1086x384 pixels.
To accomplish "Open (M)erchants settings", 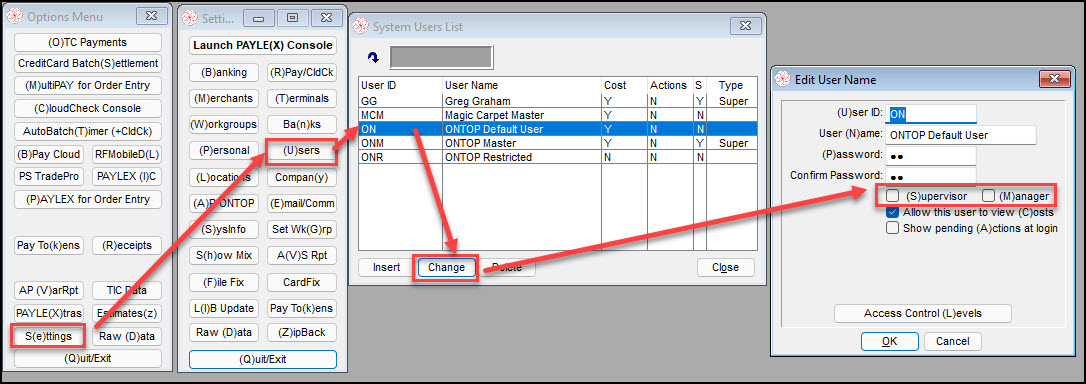I will pos(224,98).
